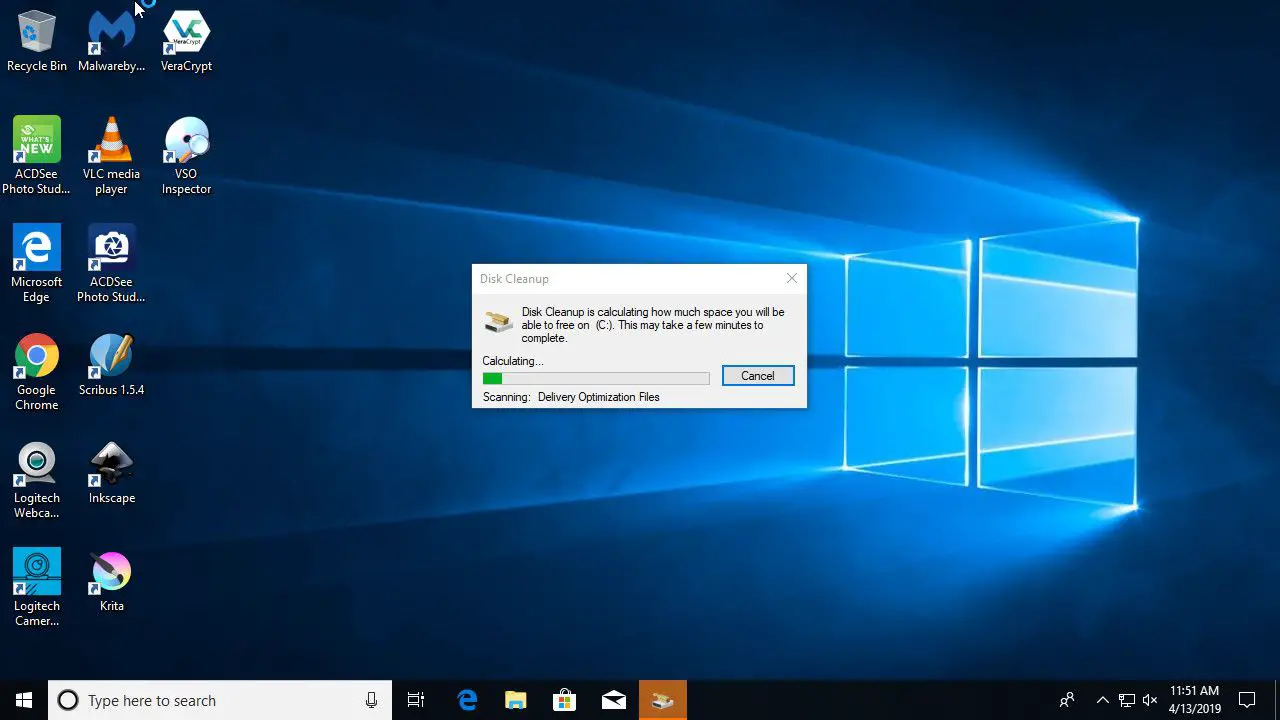
Task: Launch Edge from the taskbar
Action: click(467, 700)
